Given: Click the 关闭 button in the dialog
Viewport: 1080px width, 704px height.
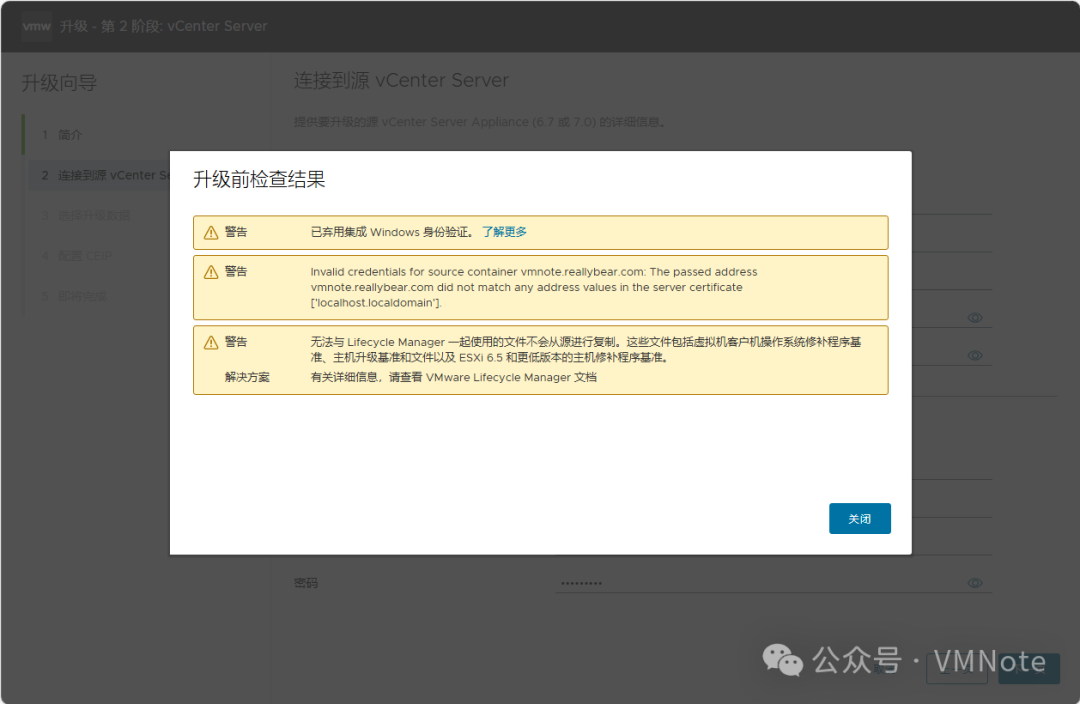Looking at the screenshot, I should (x=860, y=519).
